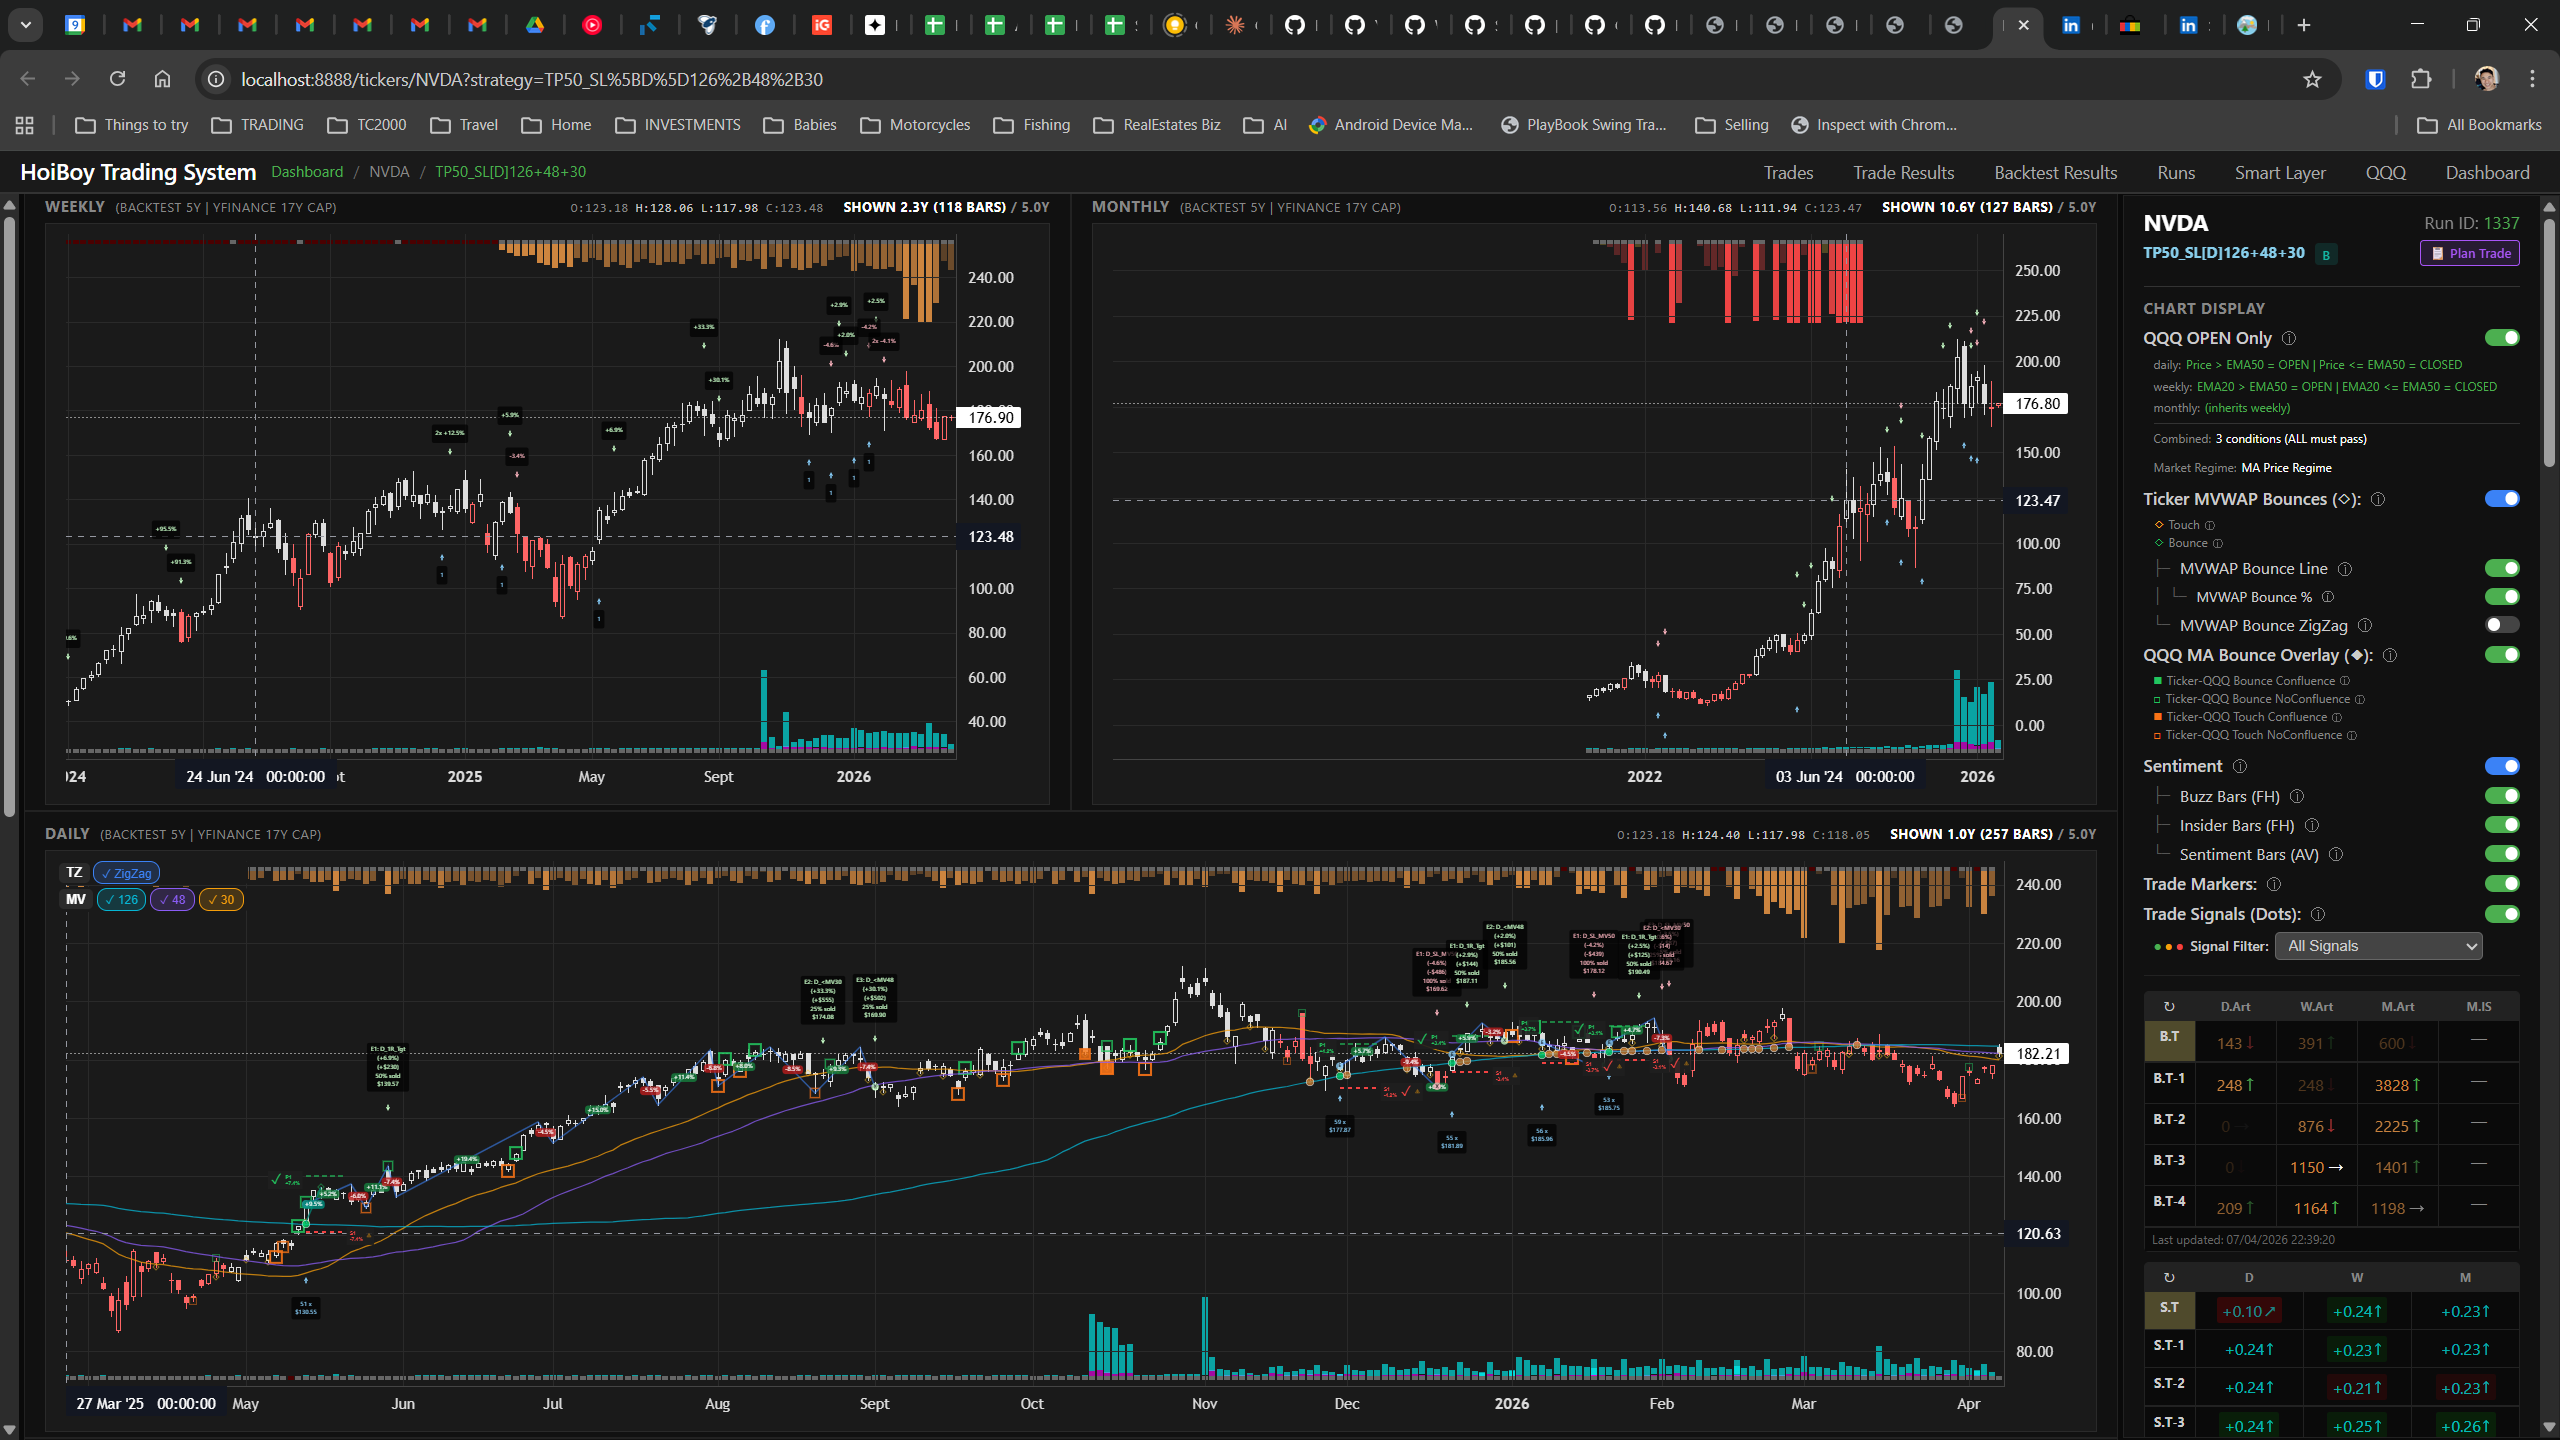Image resolution: width=2560 pixels, height=1440 pixels.
Task: Show info icon beside MVWAP Bounce Line
Action: pos(2345,569)
